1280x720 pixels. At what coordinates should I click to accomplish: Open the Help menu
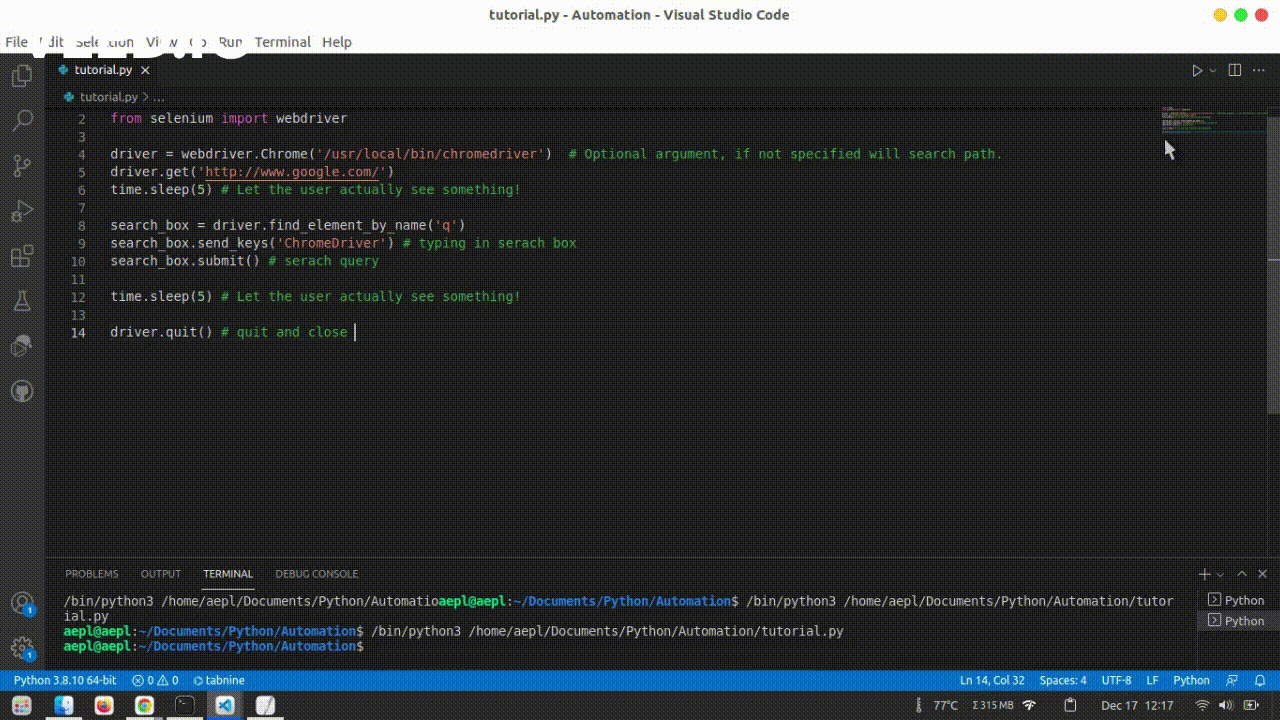[337, 42]
